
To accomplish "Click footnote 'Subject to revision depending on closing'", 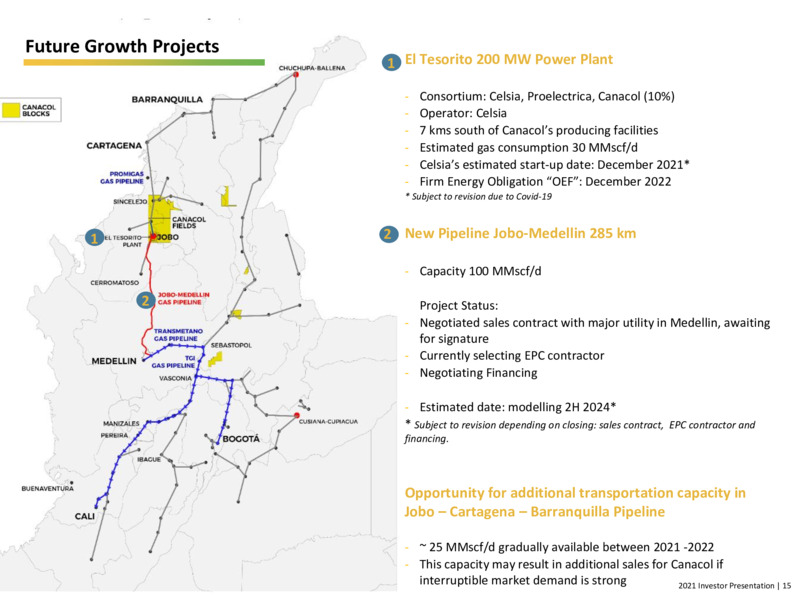I will pos(580,431).
